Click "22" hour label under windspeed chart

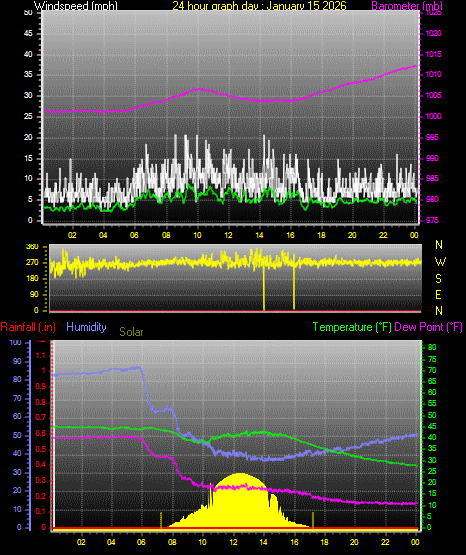click(x=383, y=235)
